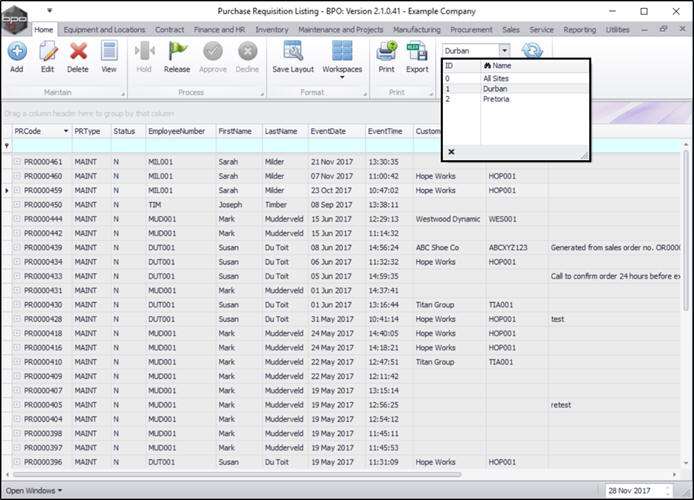Open the quick access toolbar arrow
The image size is (694, 500).
point(50,11)
